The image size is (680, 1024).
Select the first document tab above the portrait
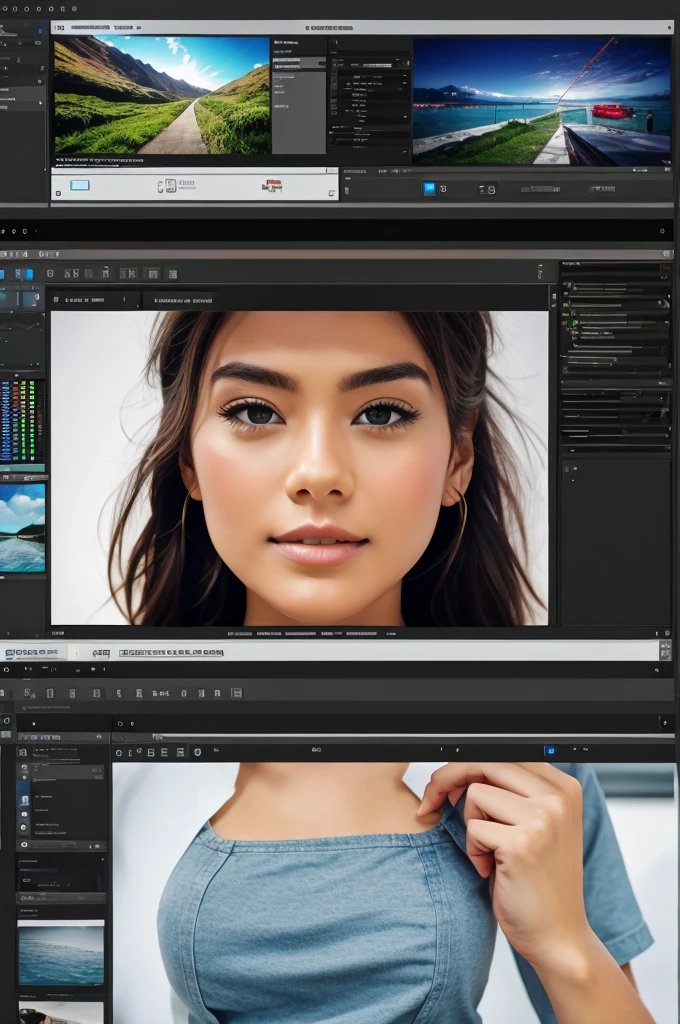pyautogui.click(x=95, y=300)
